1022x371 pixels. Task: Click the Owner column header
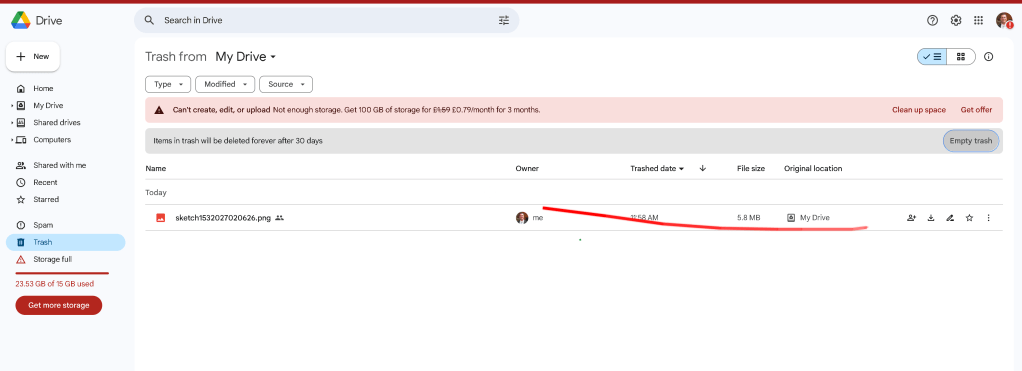point(527,168)
